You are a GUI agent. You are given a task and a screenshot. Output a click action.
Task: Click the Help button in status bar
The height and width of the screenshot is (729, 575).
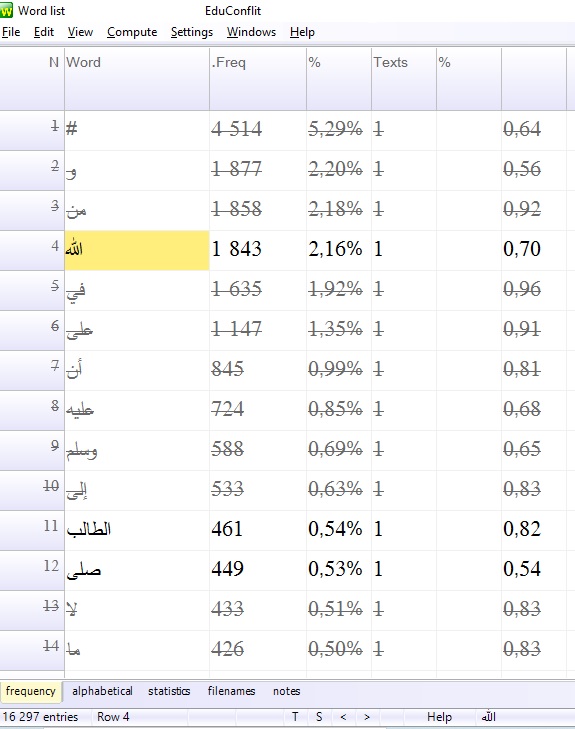[439, 716]
